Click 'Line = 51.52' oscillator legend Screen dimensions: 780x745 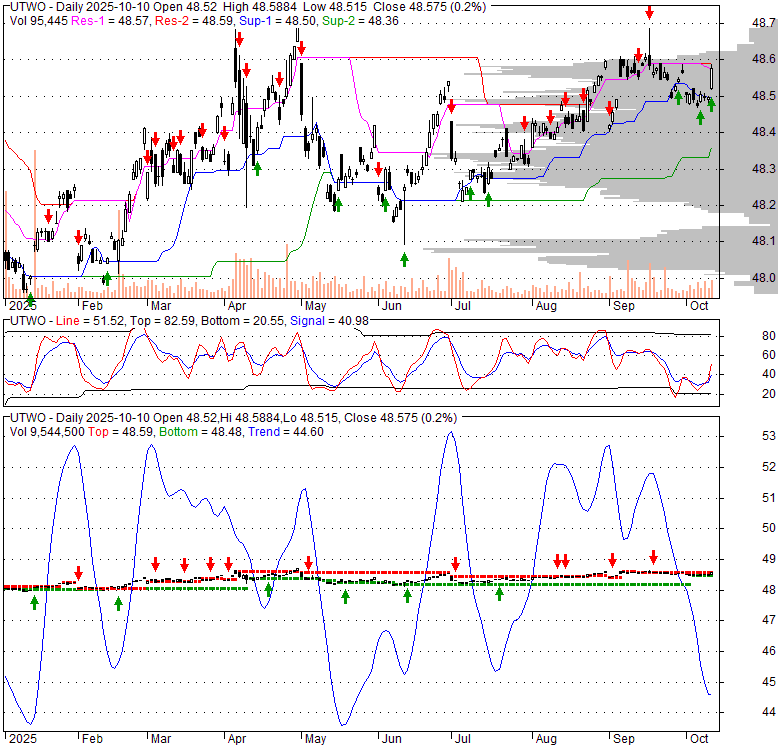90,321
